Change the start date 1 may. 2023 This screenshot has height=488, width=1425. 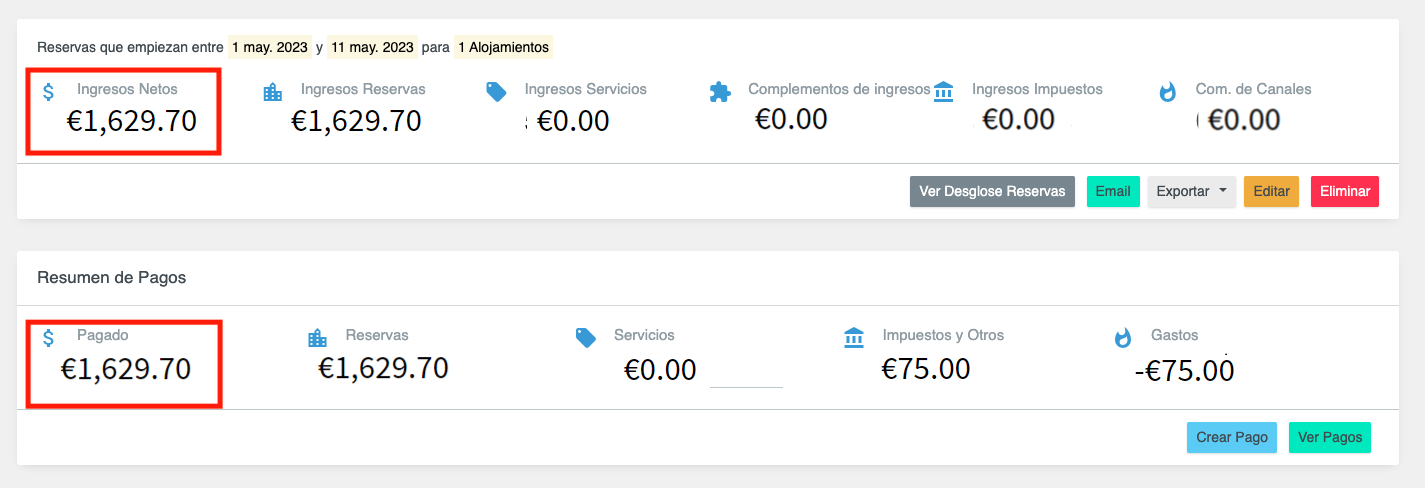click(x=269, y=47)
